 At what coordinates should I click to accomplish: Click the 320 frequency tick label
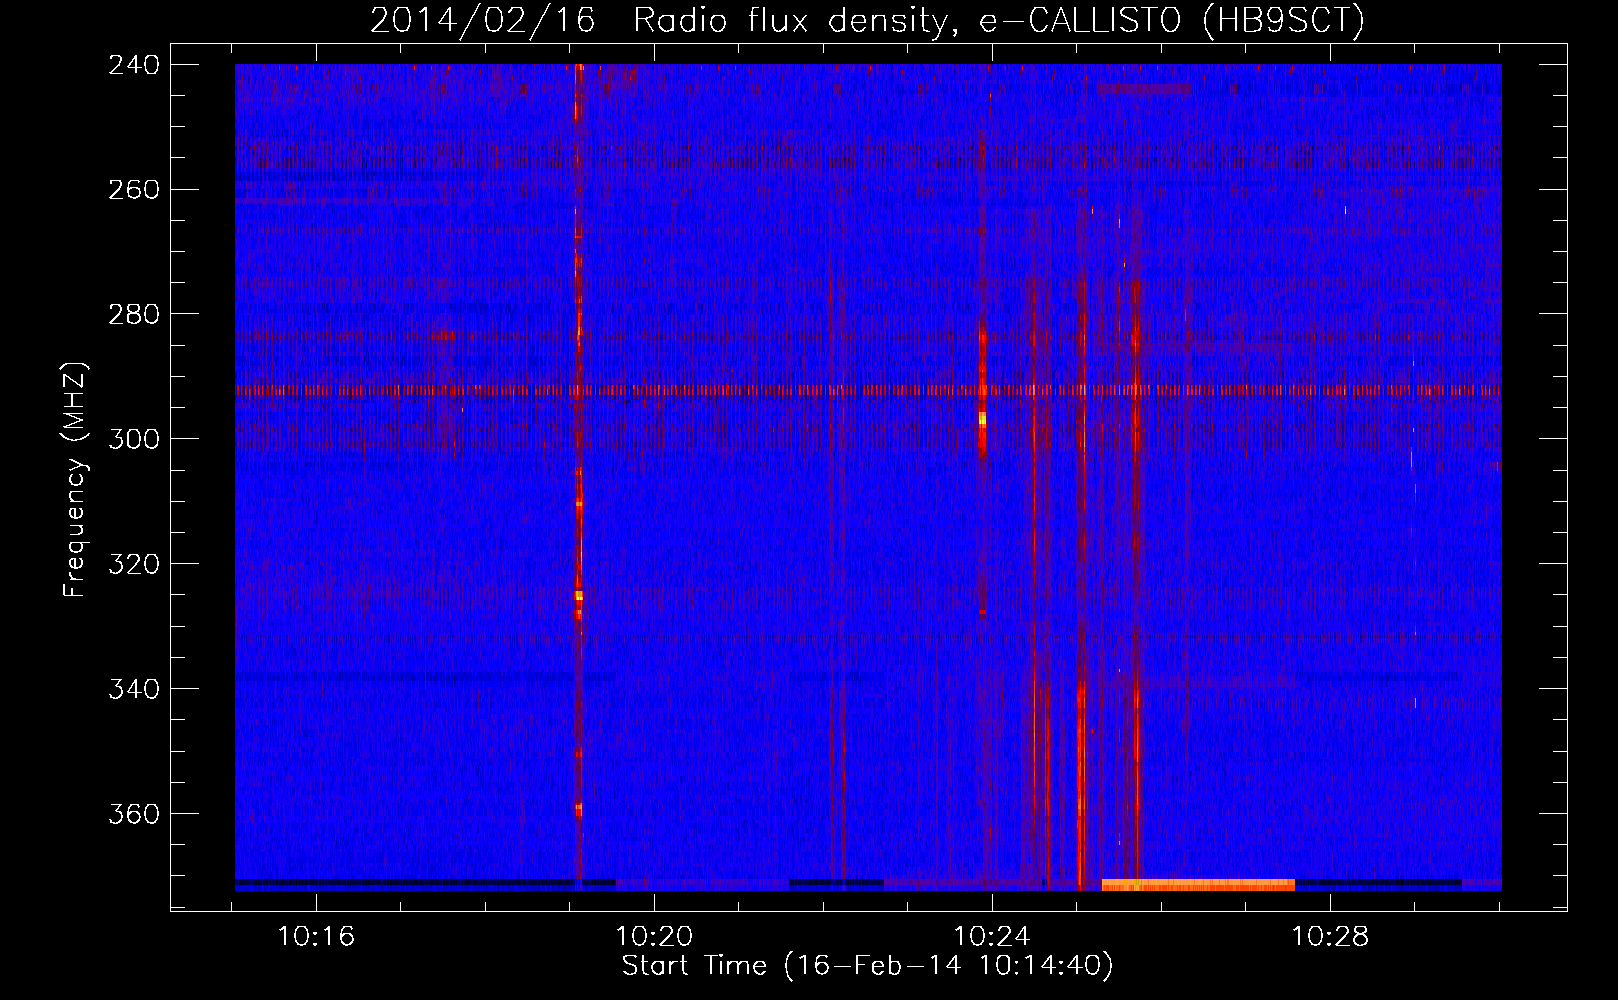(134, 565)
